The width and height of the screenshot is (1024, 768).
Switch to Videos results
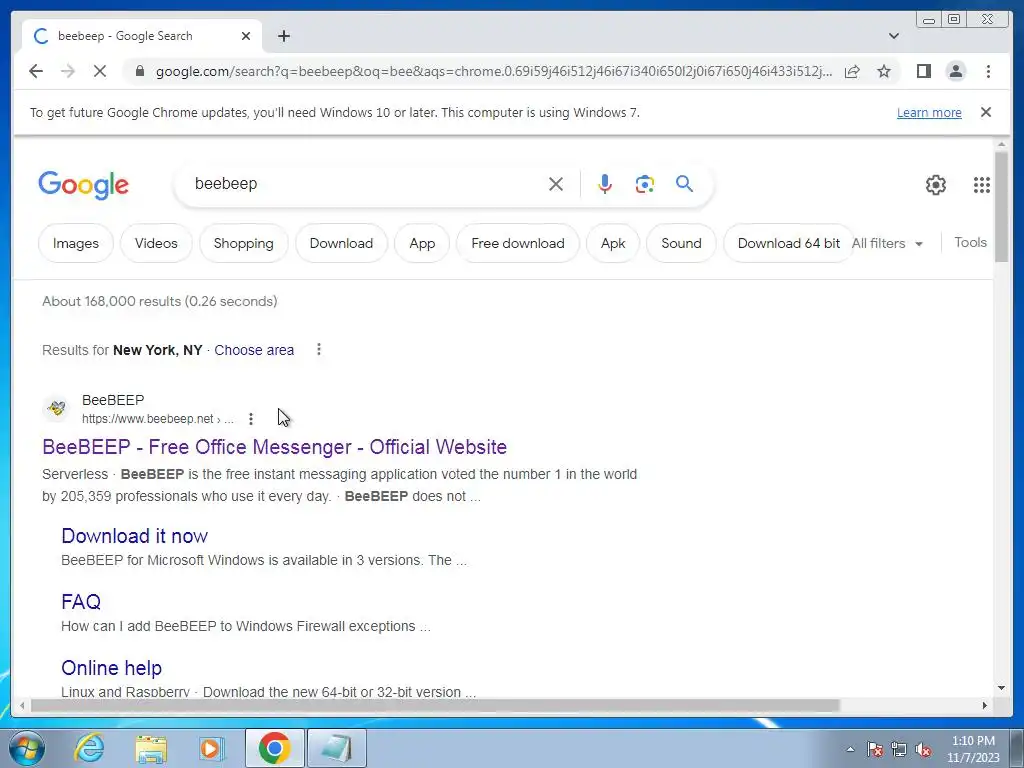click(156, 243)
